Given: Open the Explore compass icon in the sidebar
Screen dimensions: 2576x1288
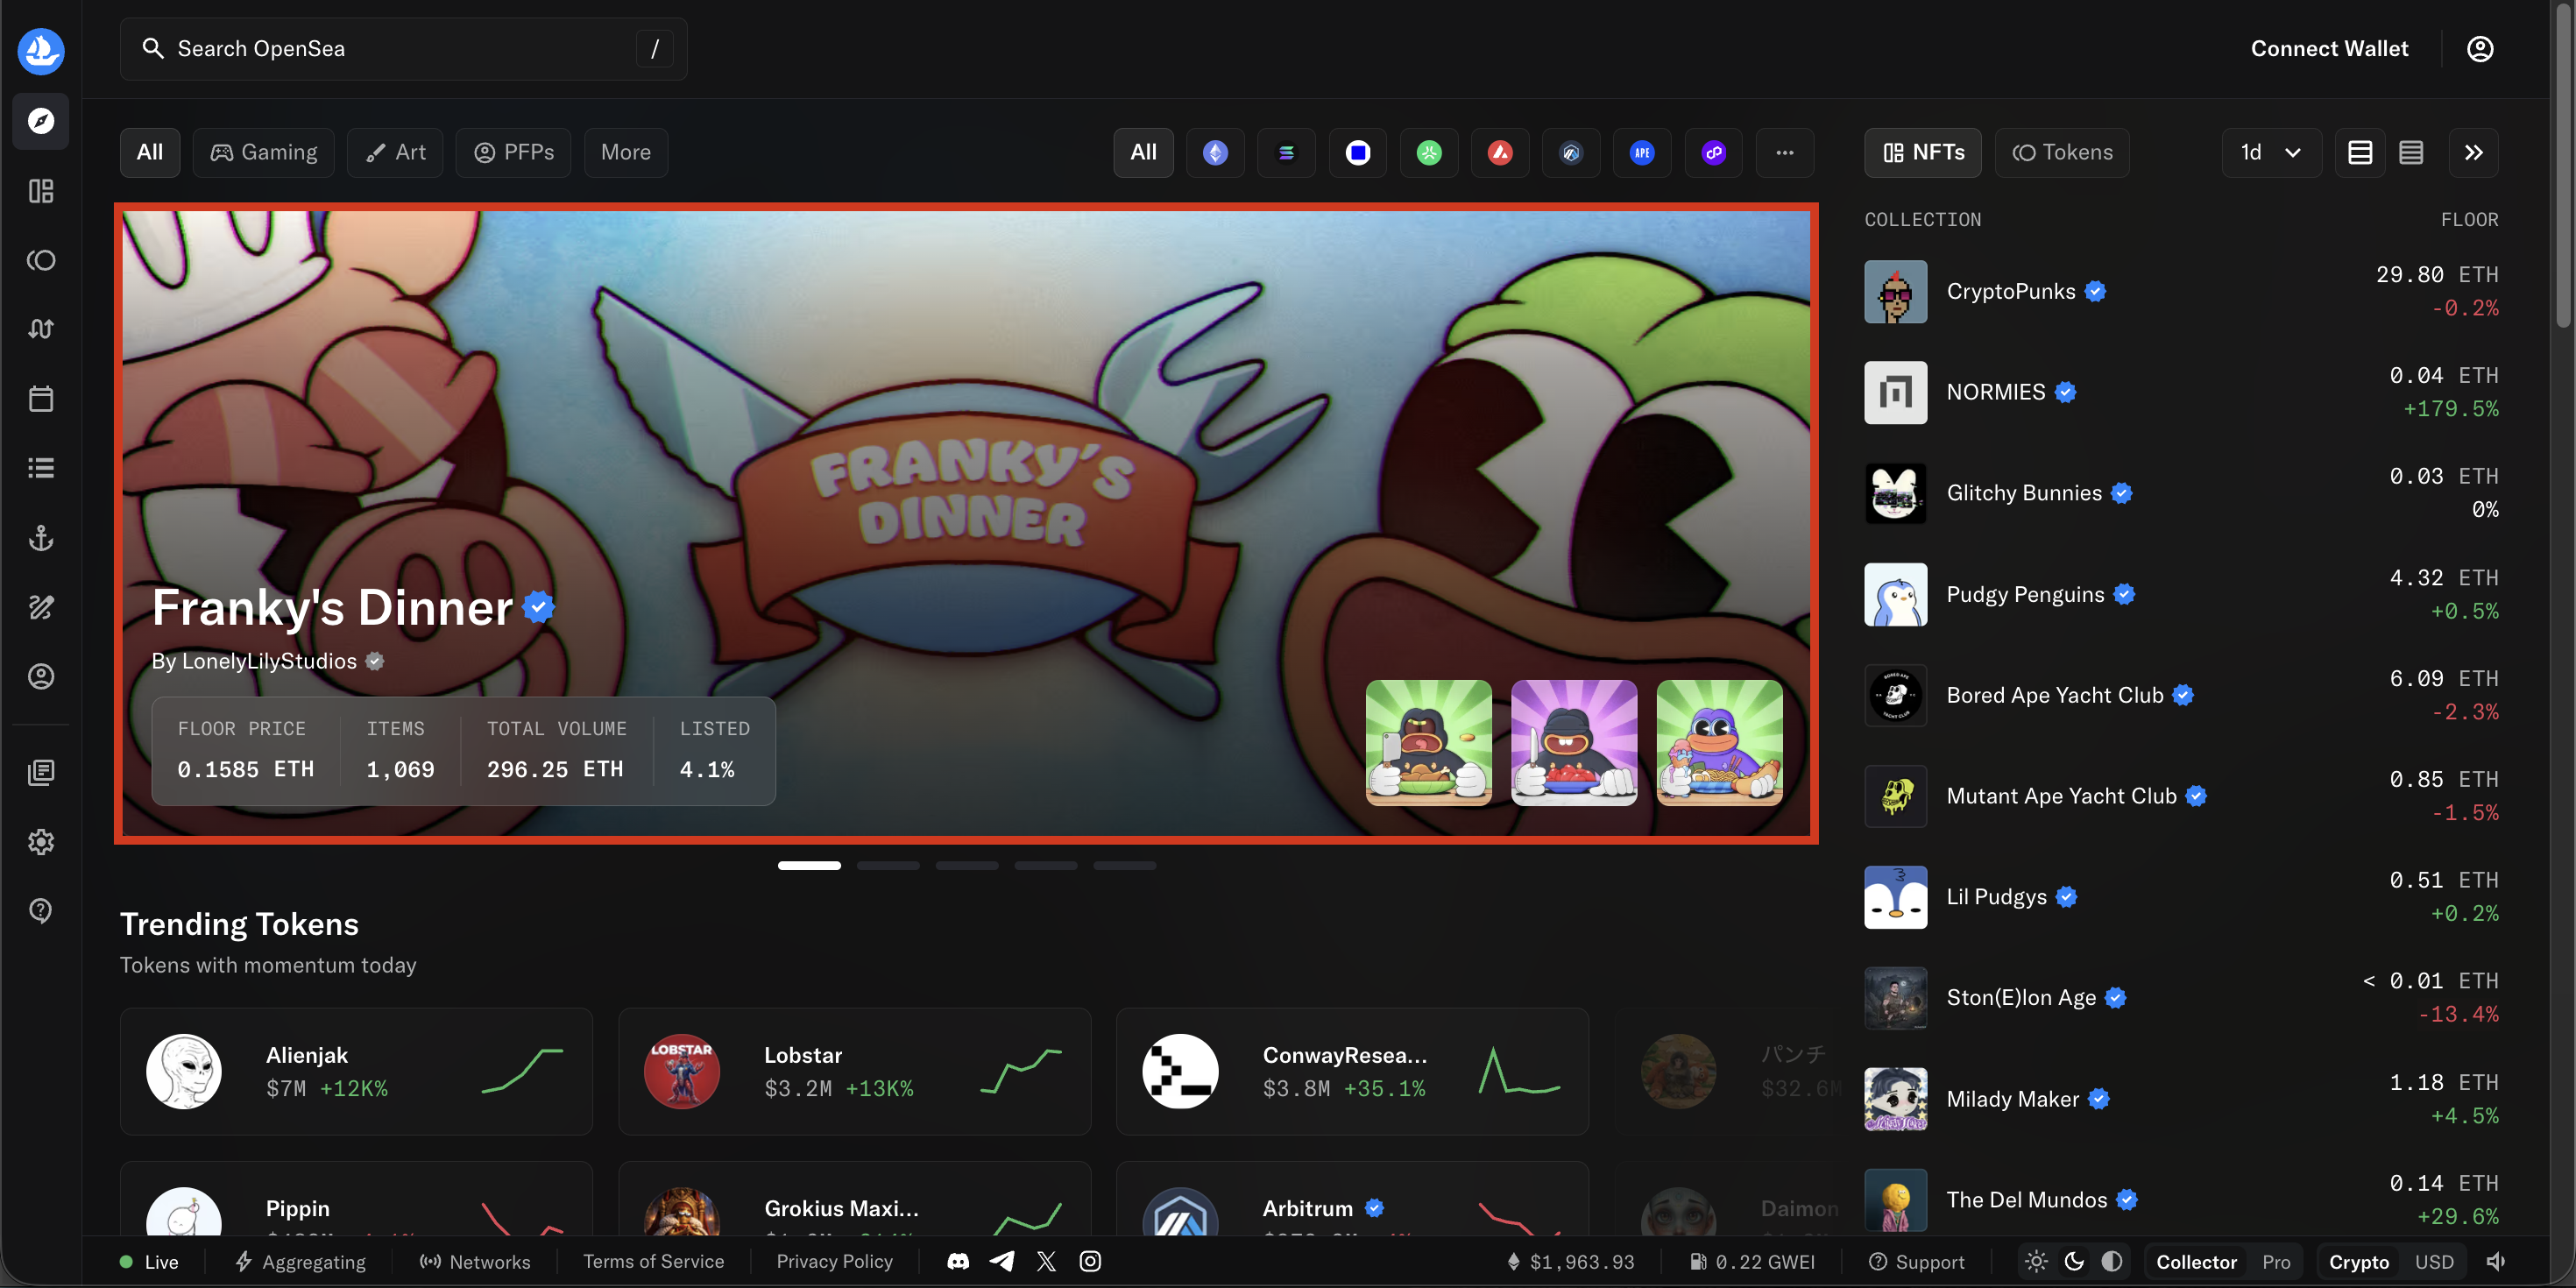Looking at the screenshot, I should pyautogui.click(x=40, y=121).
